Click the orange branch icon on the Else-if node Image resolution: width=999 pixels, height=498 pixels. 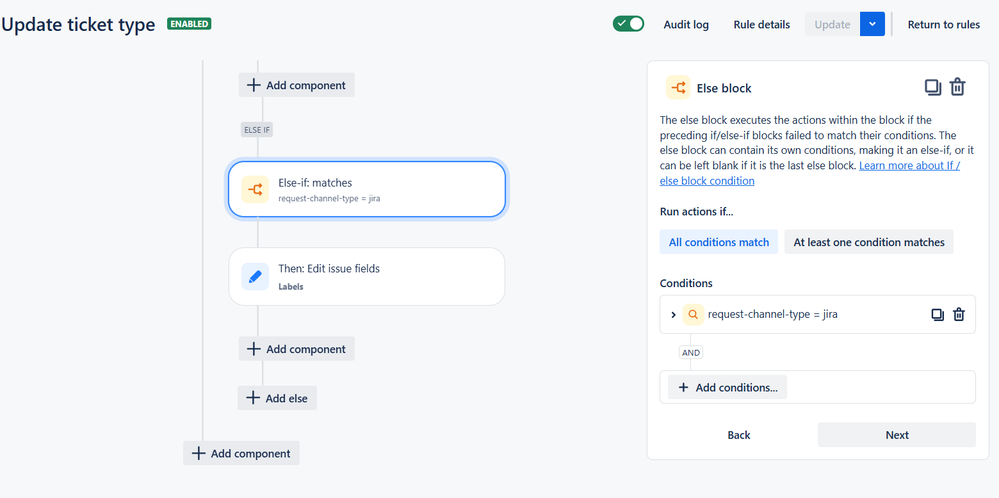pyautogui.click(x=255, y=189)
